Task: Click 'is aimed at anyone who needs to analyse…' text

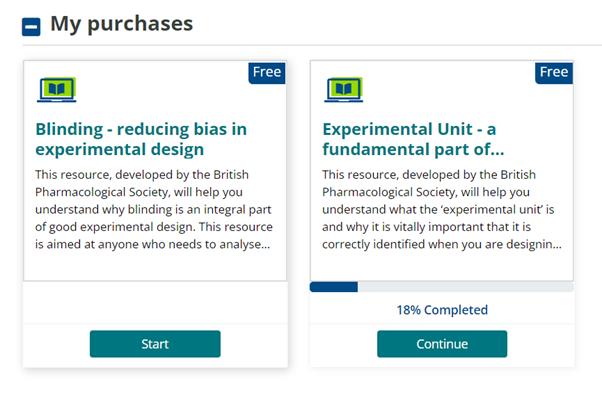Action: click(153, 244)
